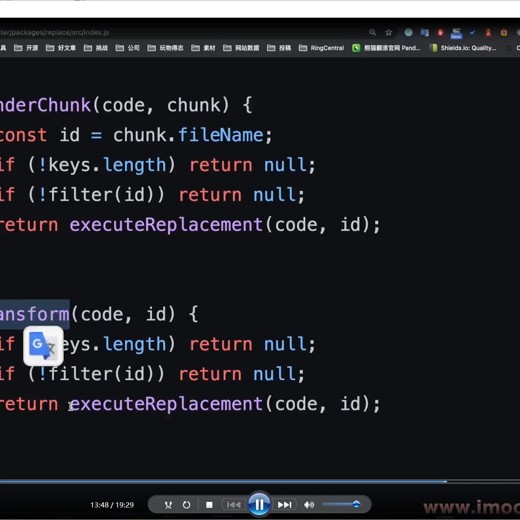The width and height of the screenshot is (520, 520).
Task: Open the 开源 bookmarks folder
Action: (x=26, y=48)
